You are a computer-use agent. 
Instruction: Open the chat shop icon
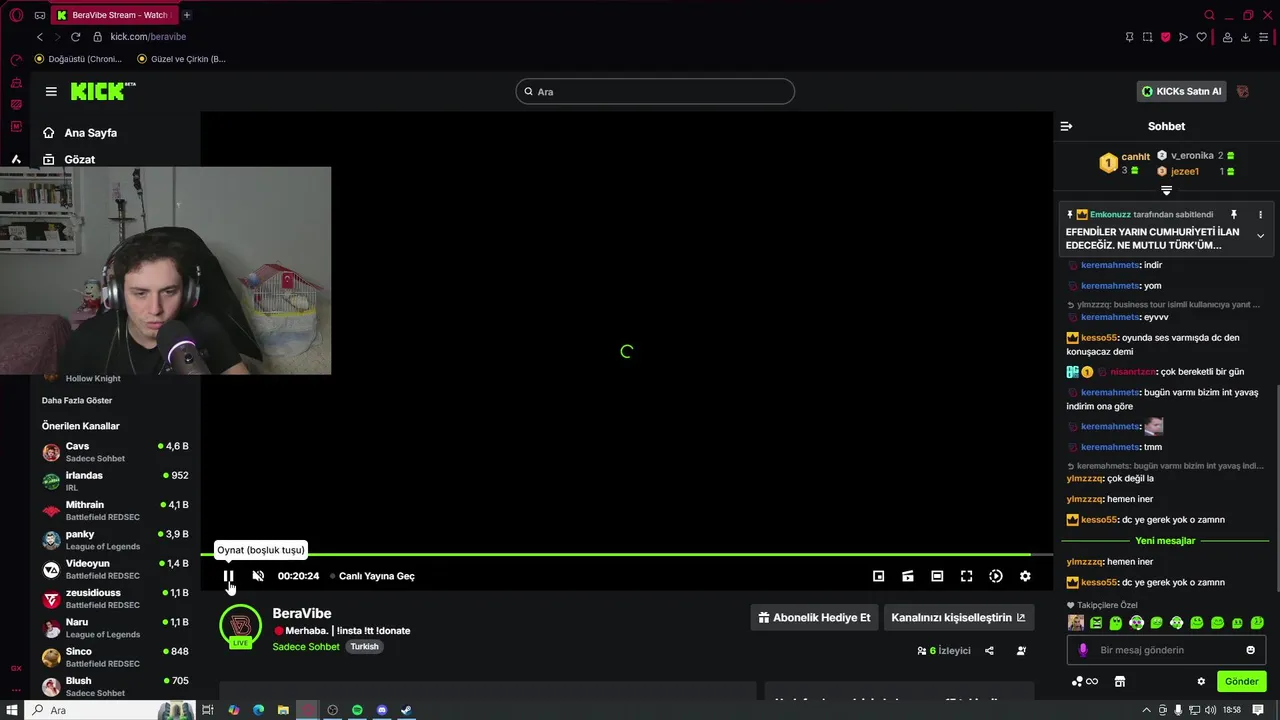pyautogui.click(x=1120, y=681)
